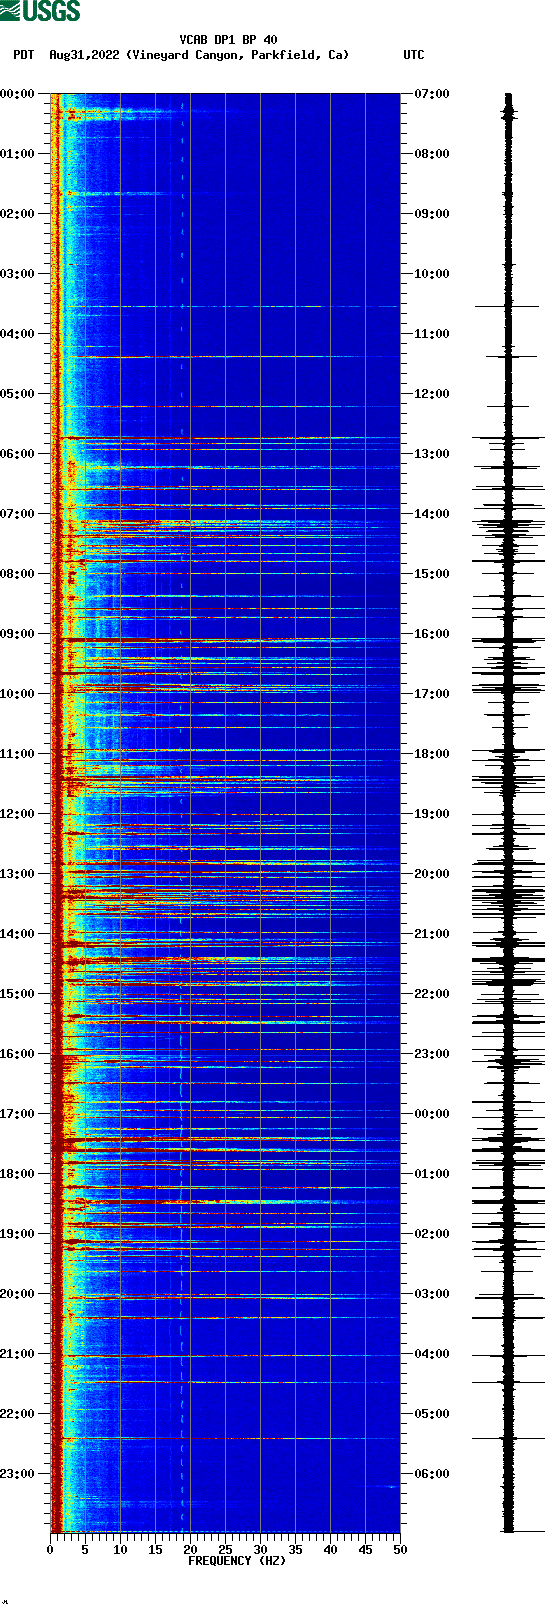552x1613 pixels.
Task: Click the PDT time label '22:00'
Action: coord(17,1414)
